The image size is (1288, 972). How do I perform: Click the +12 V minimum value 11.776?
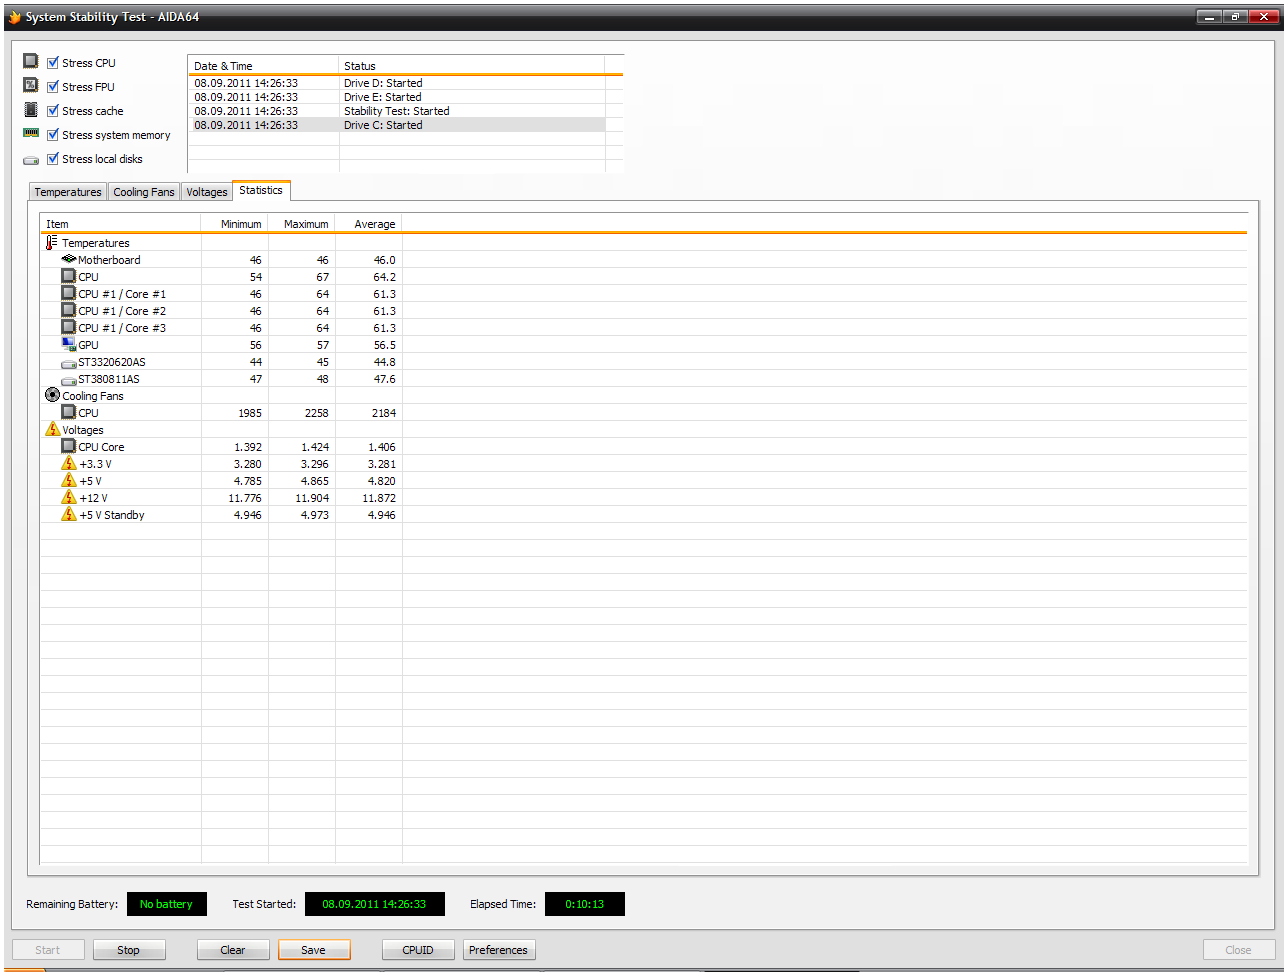[x=245, y=498]
